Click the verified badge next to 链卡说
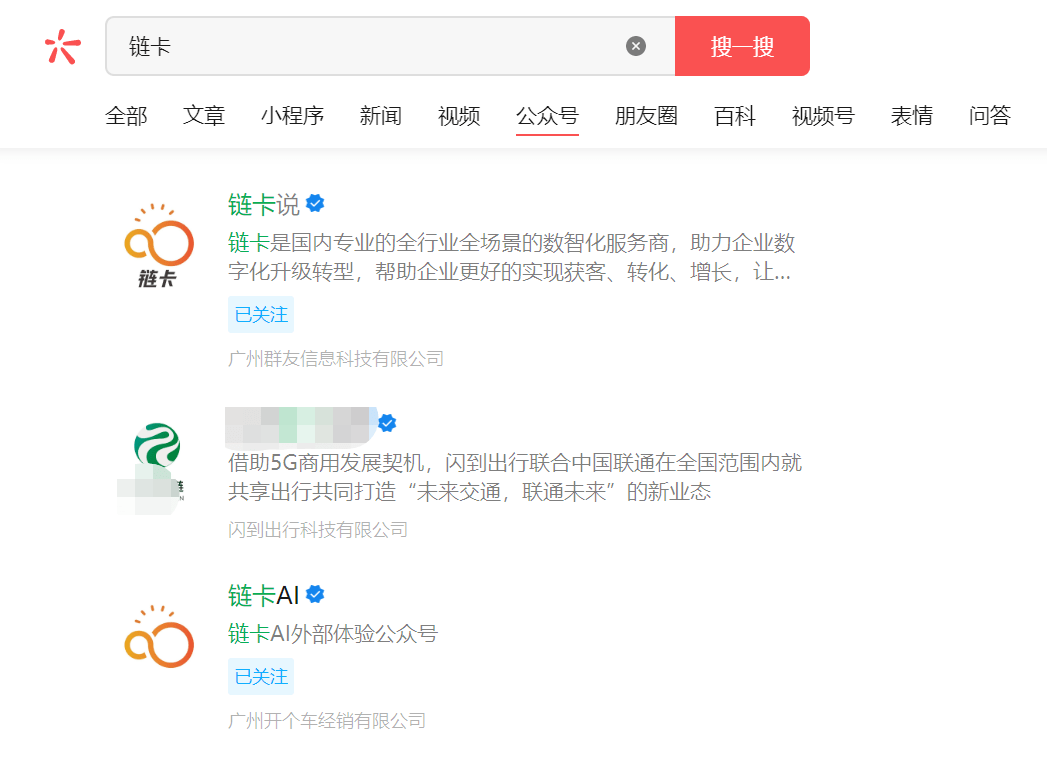 coord(315,204)
